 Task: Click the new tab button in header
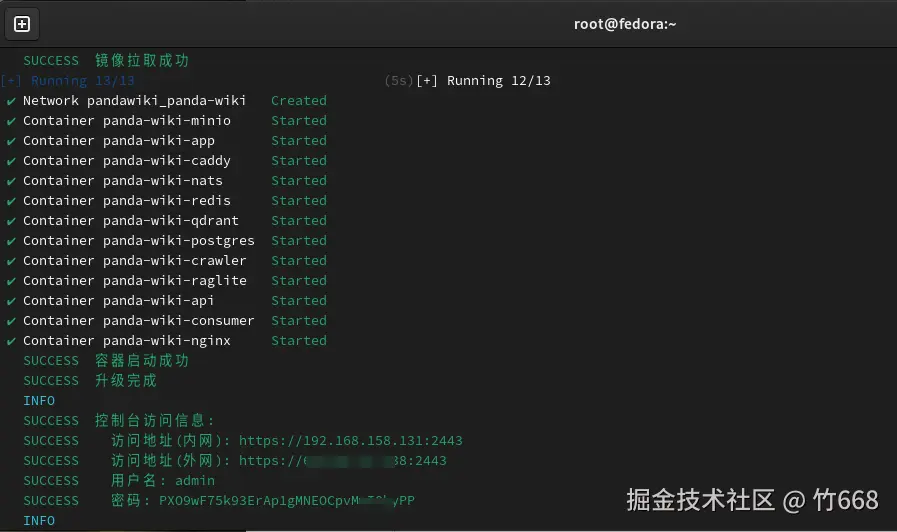tap(22, 24)
